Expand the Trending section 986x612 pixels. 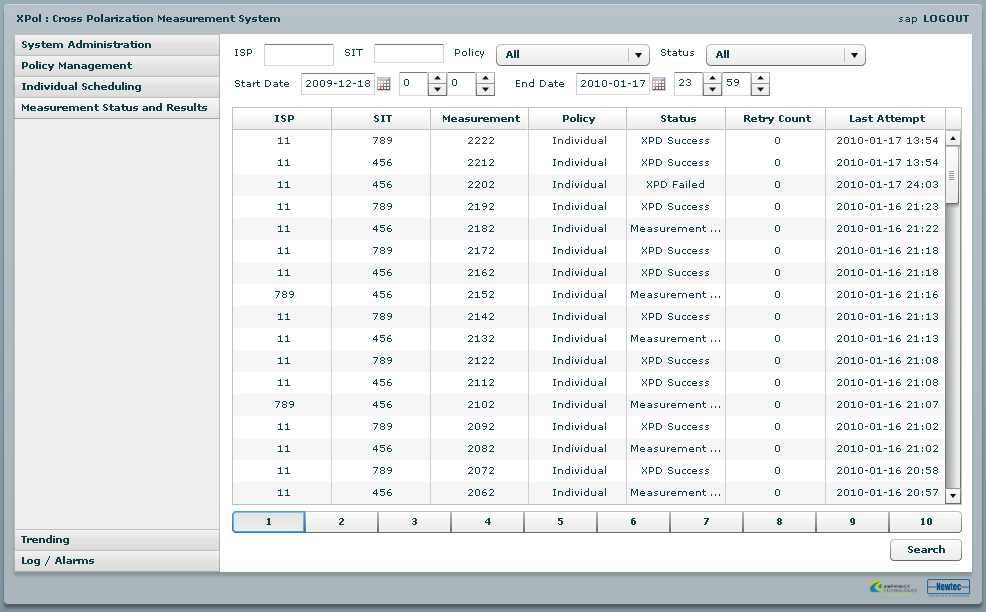click(117, 539)
